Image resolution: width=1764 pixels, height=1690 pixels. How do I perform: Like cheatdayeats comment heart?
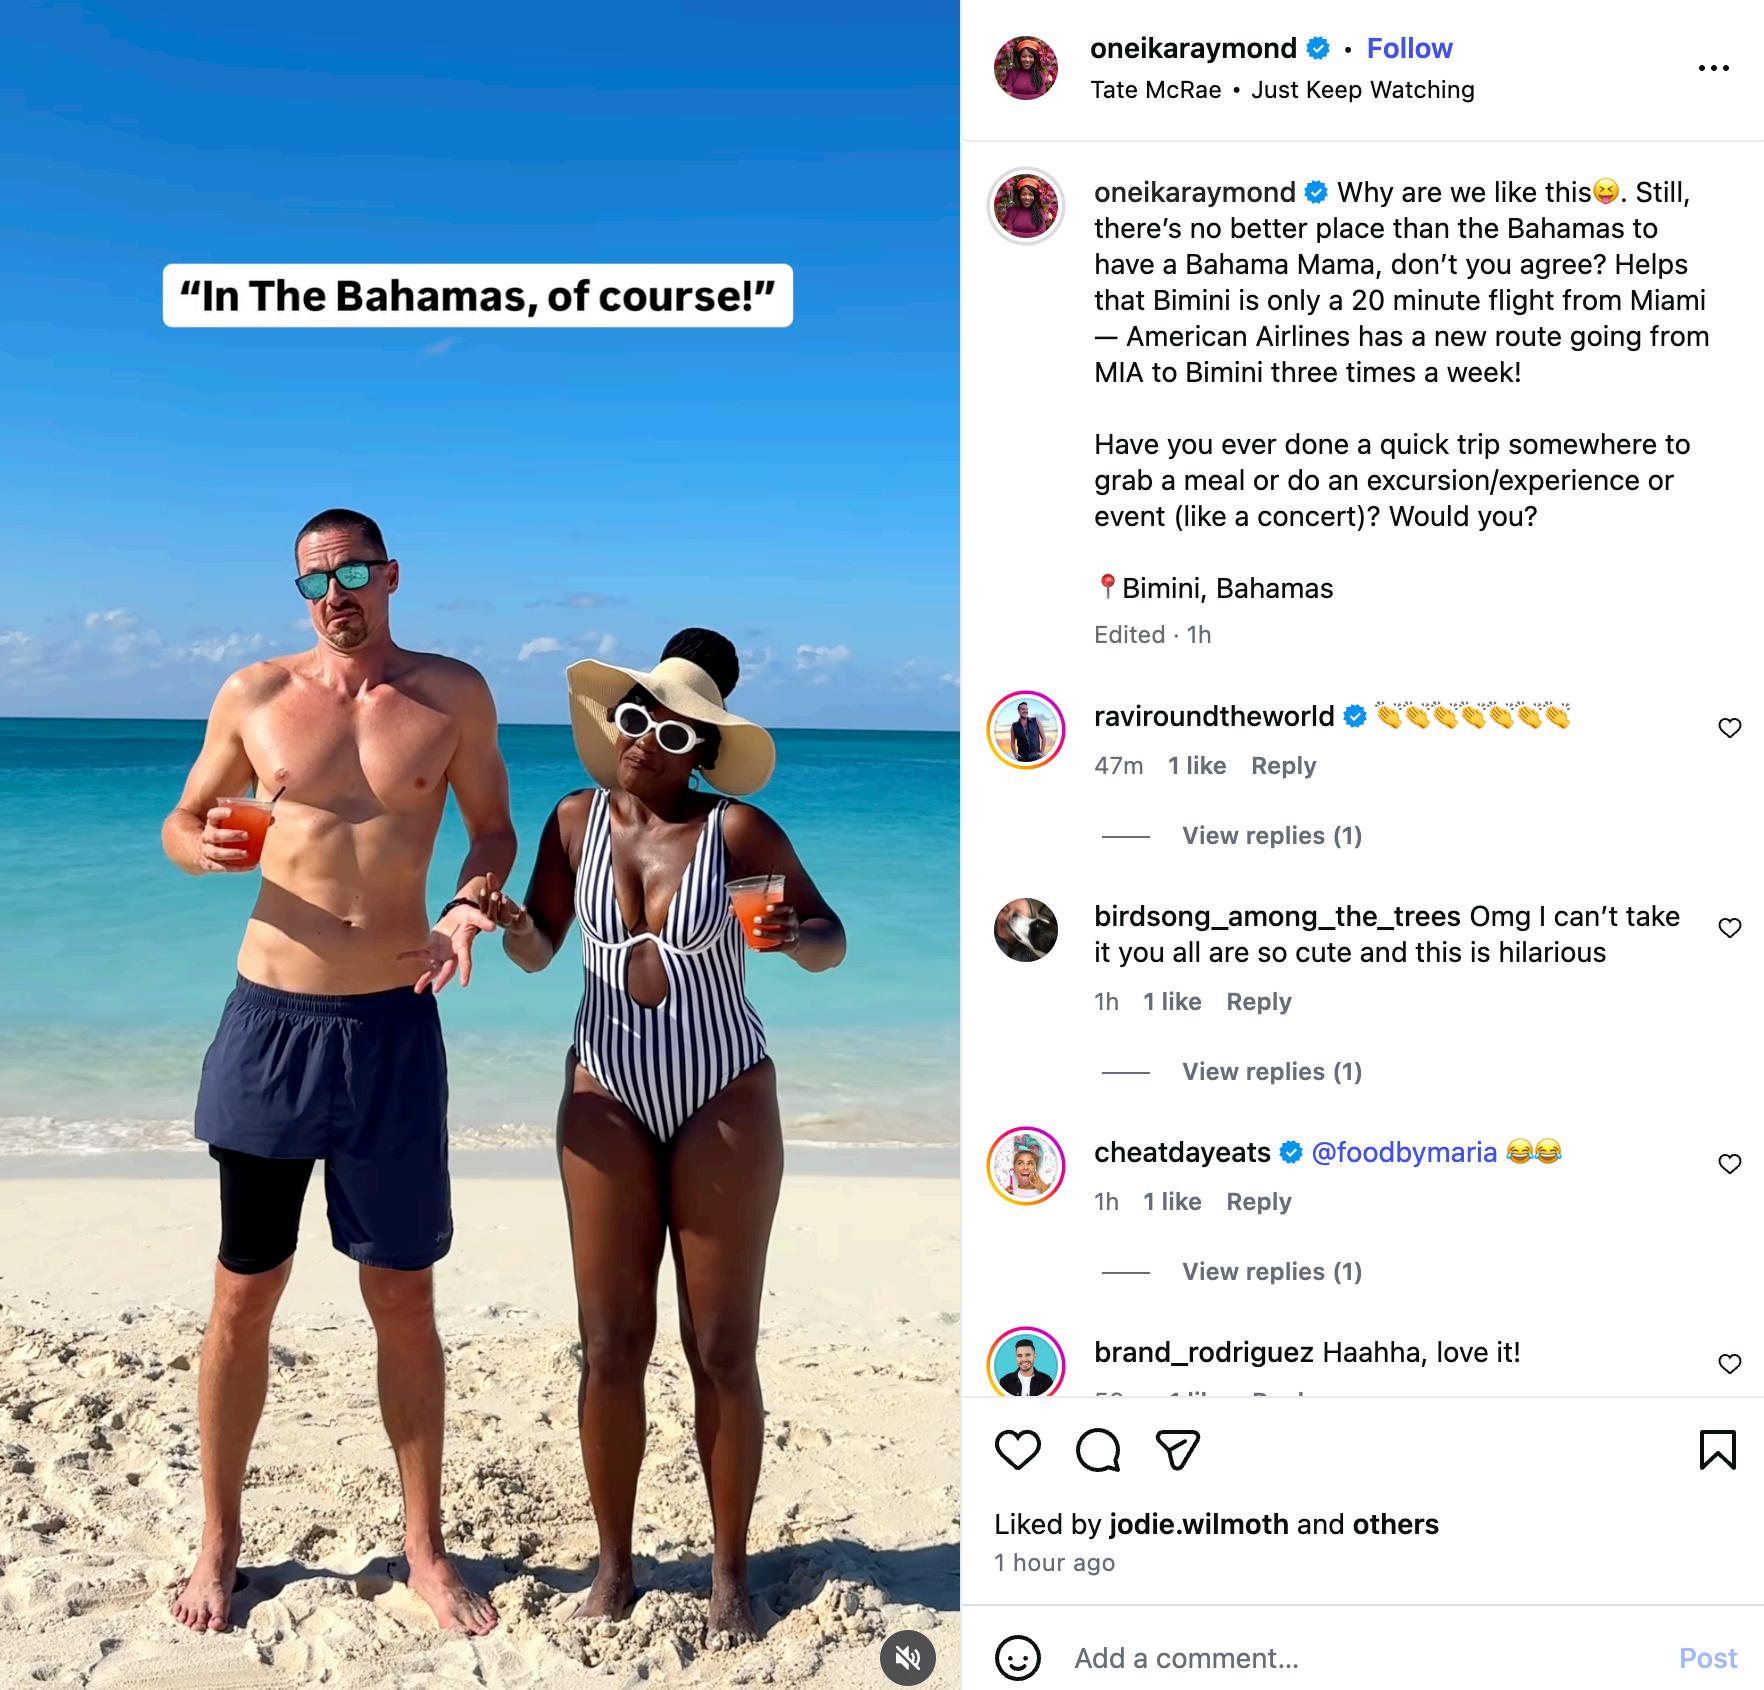pos(1730,1164)
